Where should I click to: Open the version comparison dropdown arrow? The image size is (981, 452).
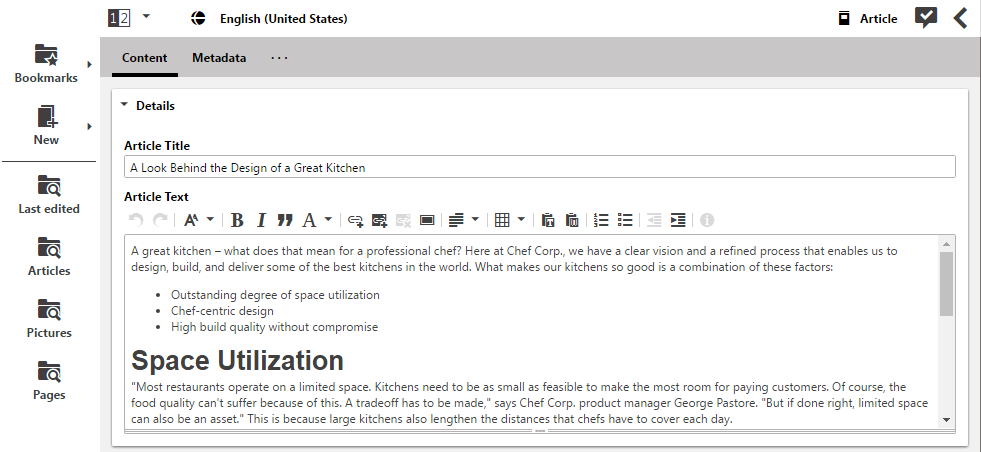click(146, 16)
